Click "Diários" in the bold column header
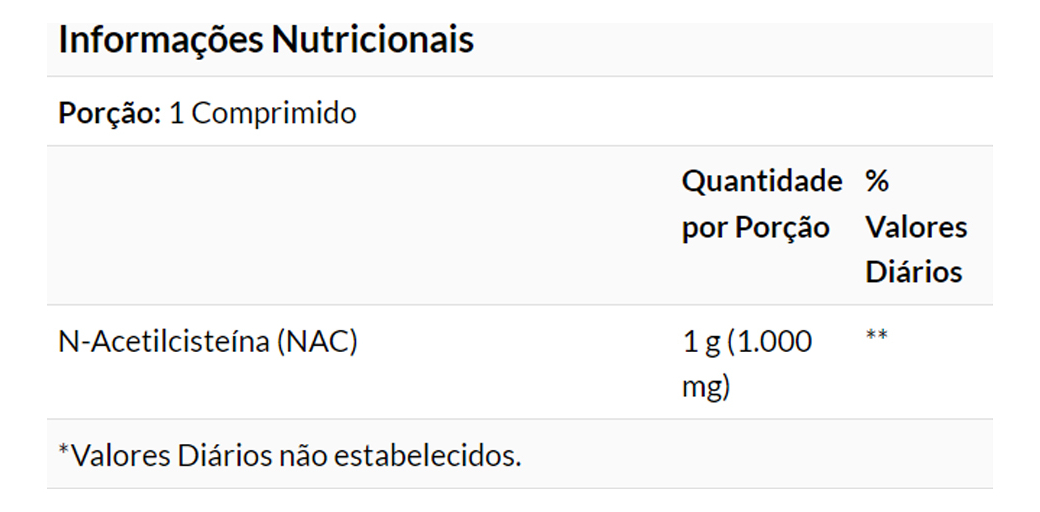The image size is (1040, 512). point(914,272)
